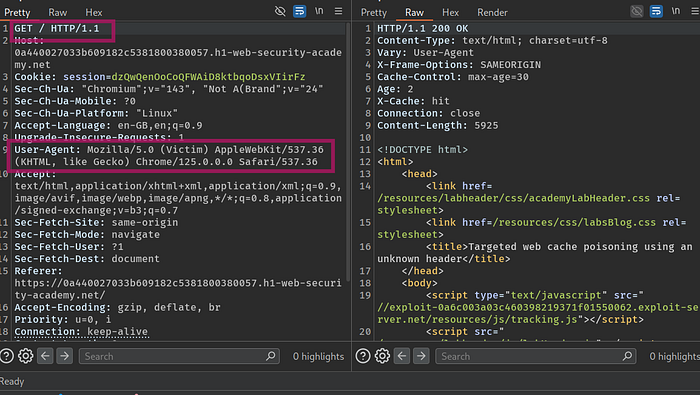Select response panel Raw tab

pyautogui.click(x=414, y=12)
